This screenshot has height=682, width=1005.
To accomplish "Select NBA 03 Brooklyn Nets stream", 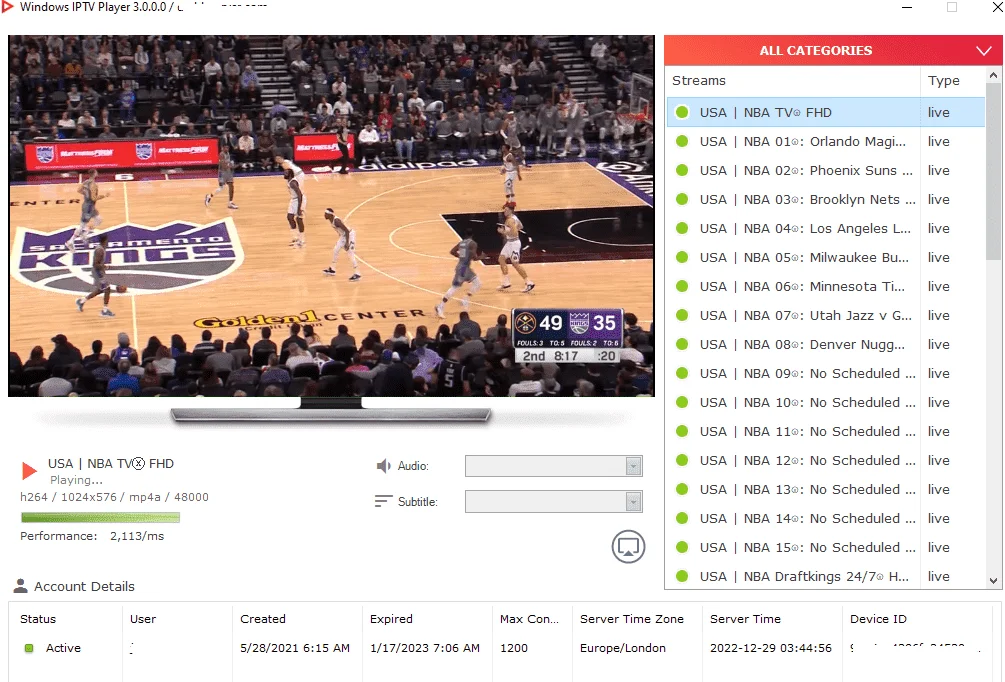I will (x=826, y=199).
